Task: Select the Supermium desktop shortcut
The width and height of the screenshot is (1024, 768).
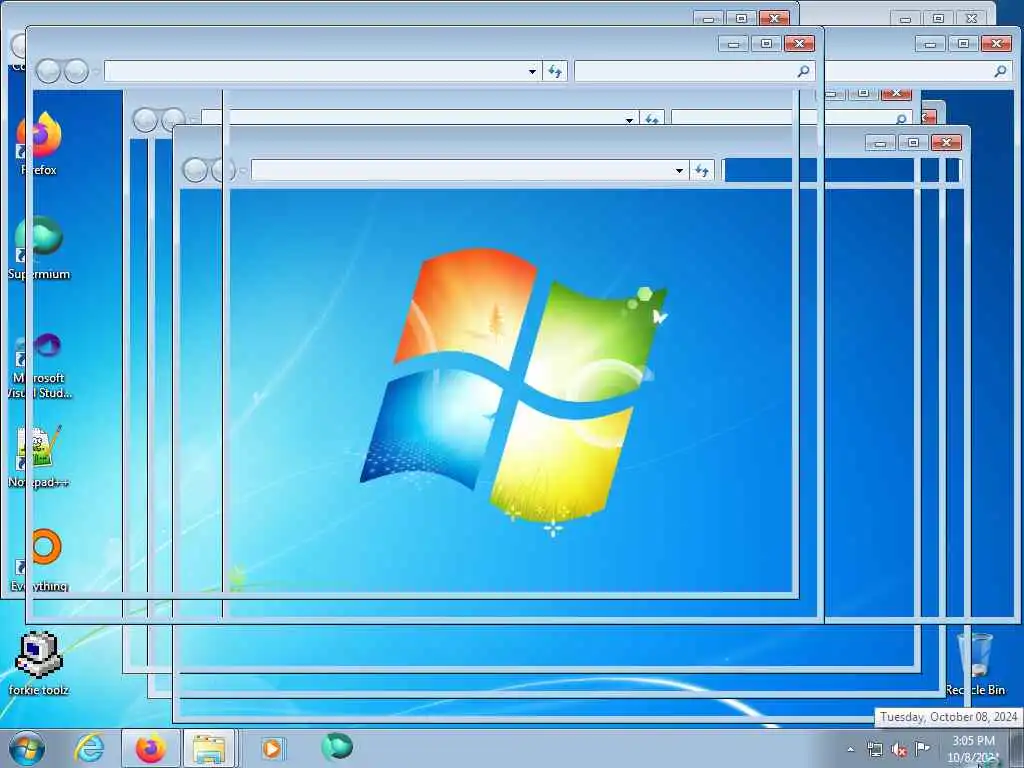Action: [x=39, y=248]
